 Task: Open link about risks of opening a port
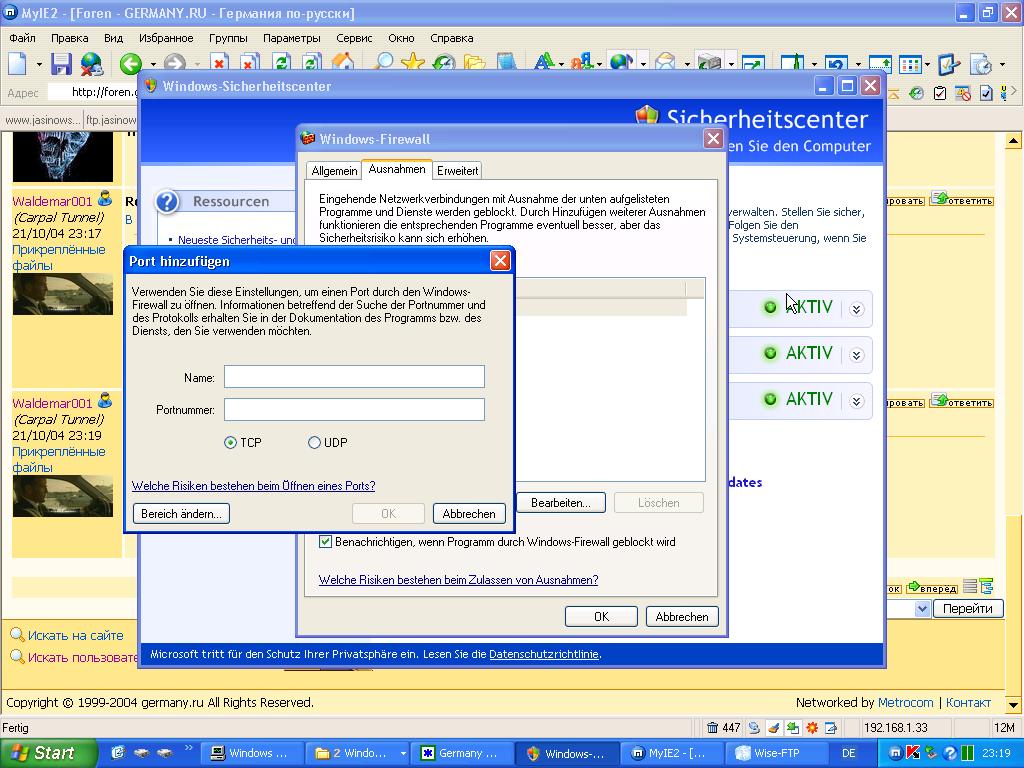(253, 486)
